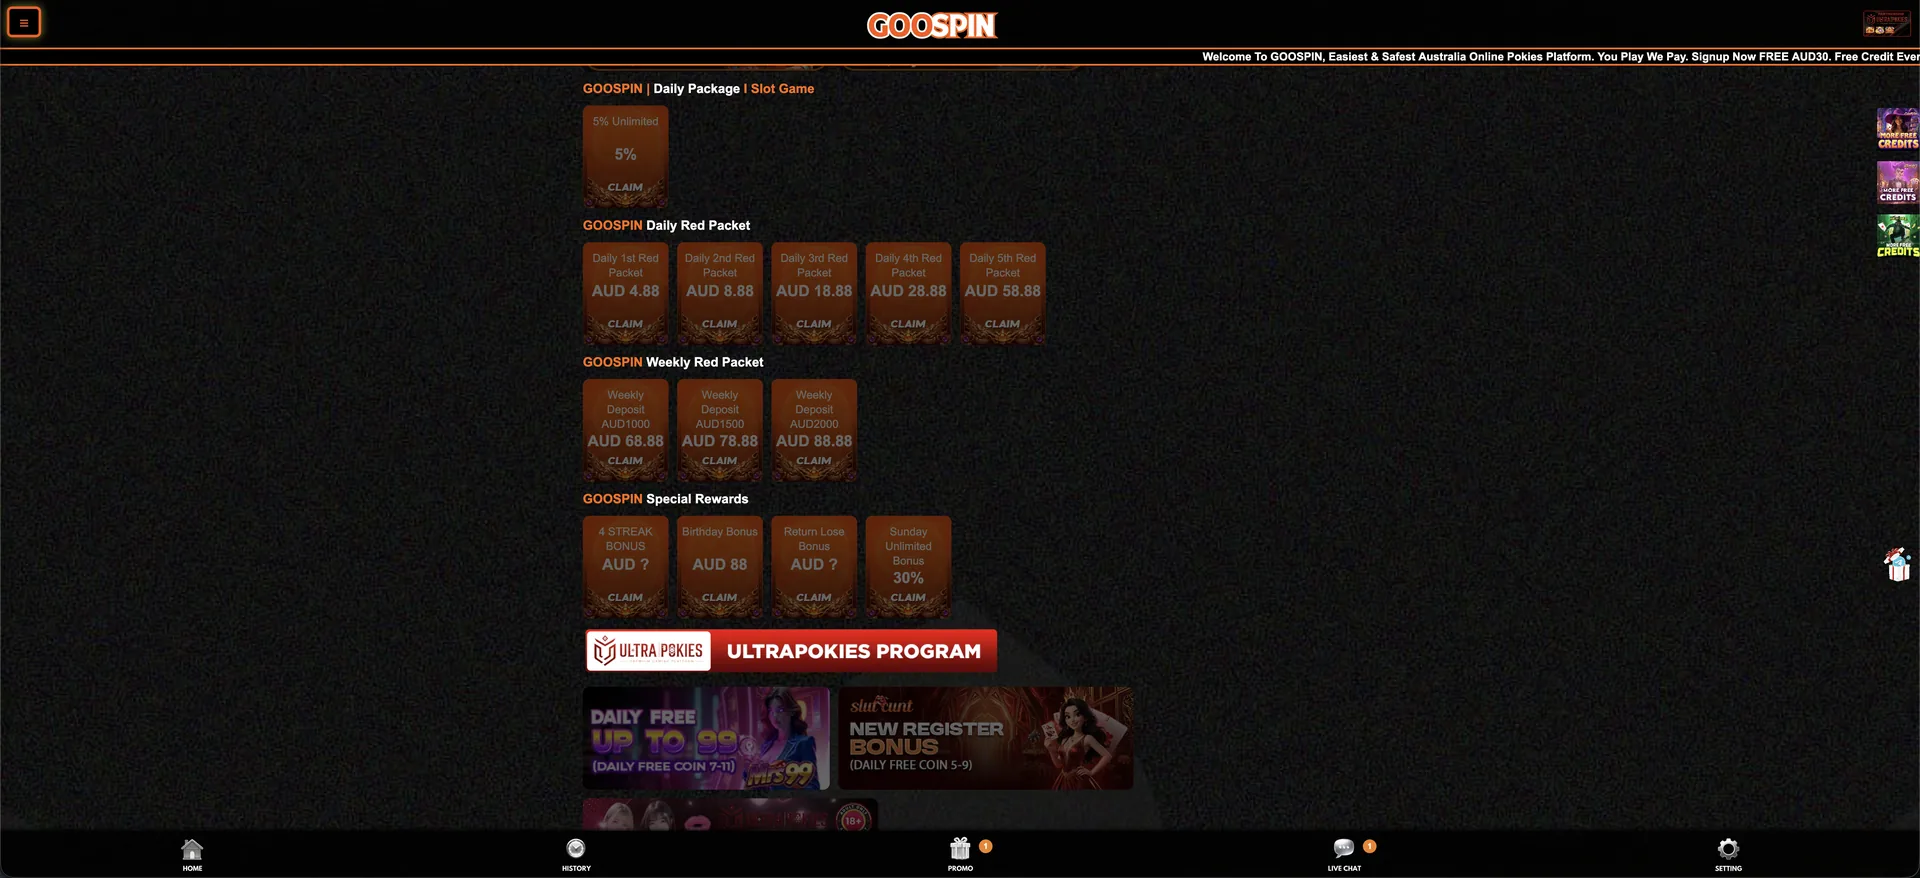The width and height of the screenshot is (1920, 878).
Task: Open the first More Free Credits banner
Action: [x=1897, y=129]
